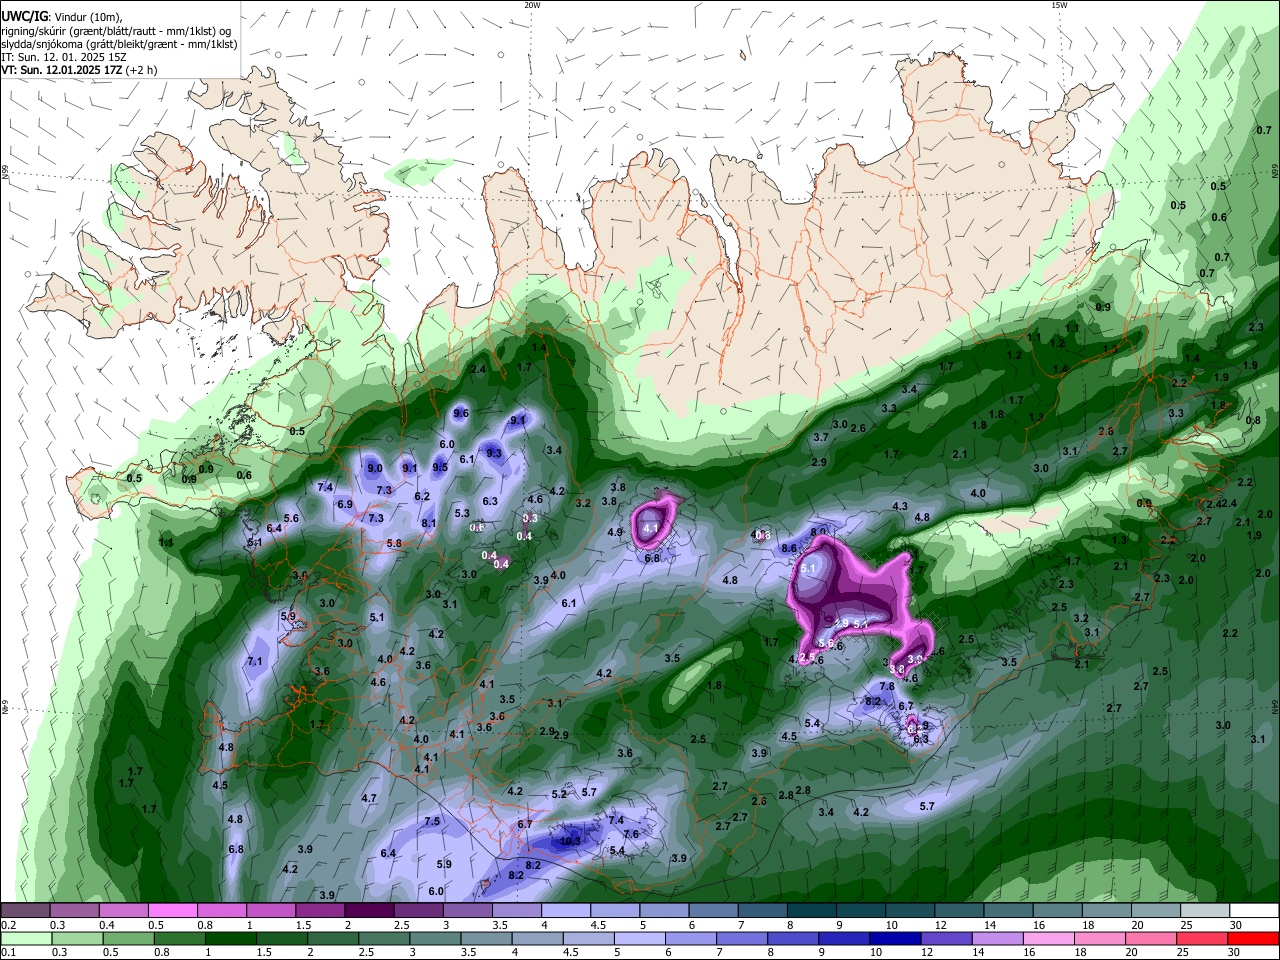Select the 4.3 precipitation value on the map
Image resolution: width=1280 pixels, height=960 pixels.
pos(899,507)
